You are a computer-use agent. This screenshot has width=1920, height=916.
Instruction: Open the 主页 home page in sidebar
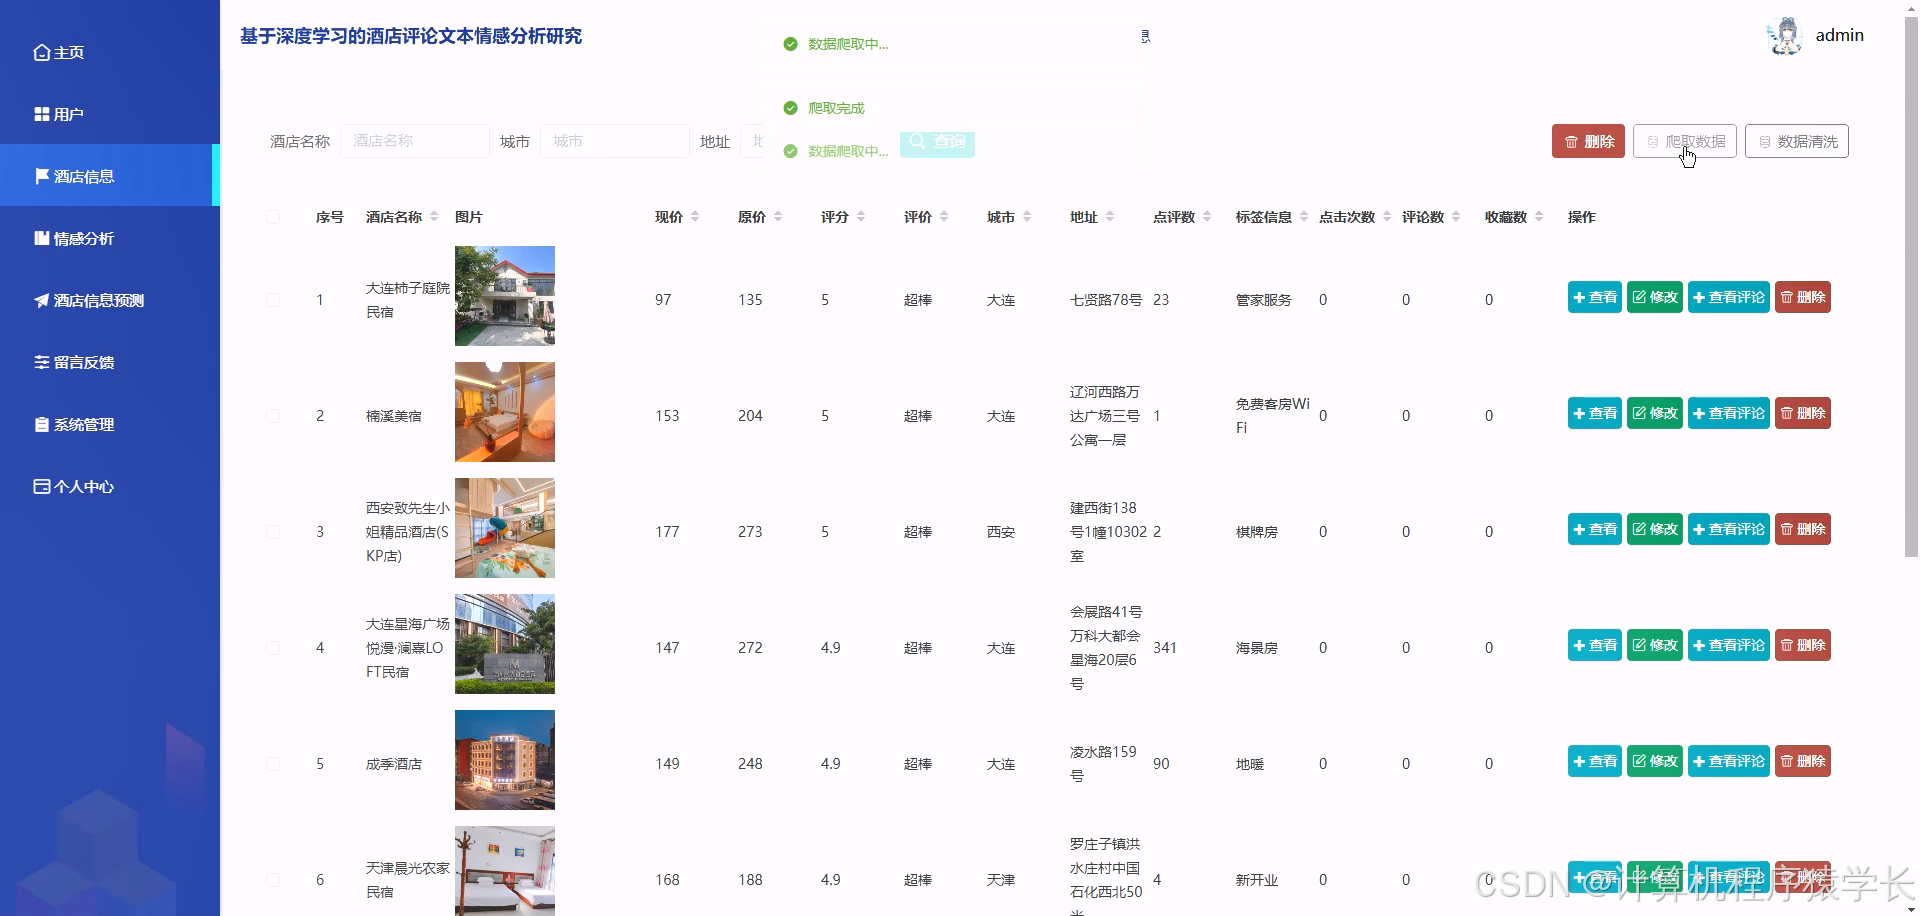110,52
